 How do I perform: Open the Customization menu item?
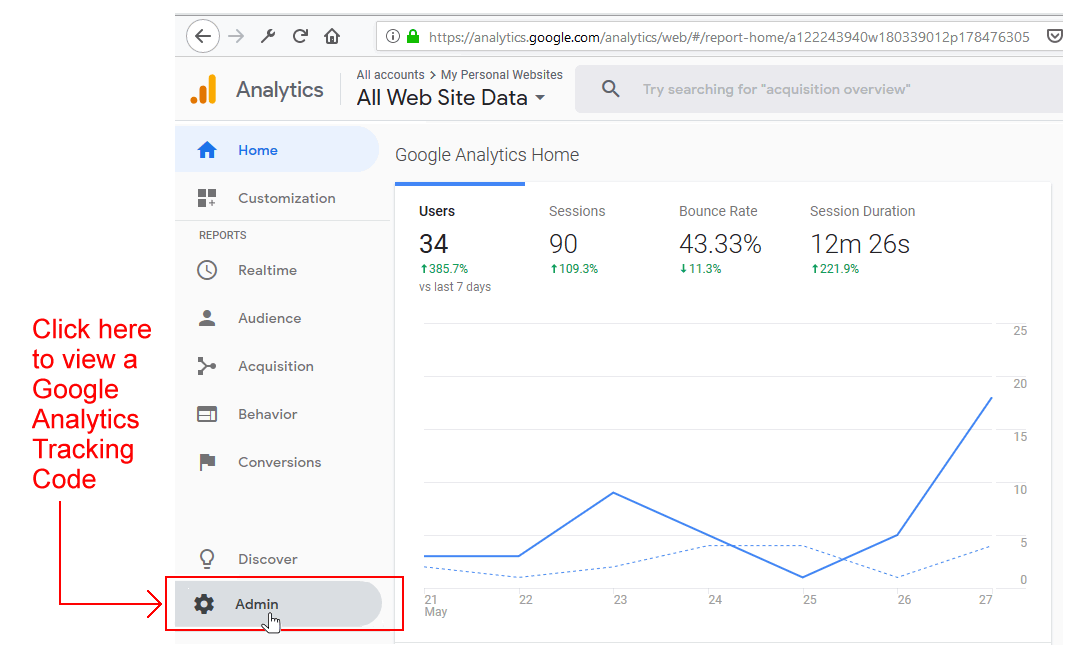(x=286, y=198)
